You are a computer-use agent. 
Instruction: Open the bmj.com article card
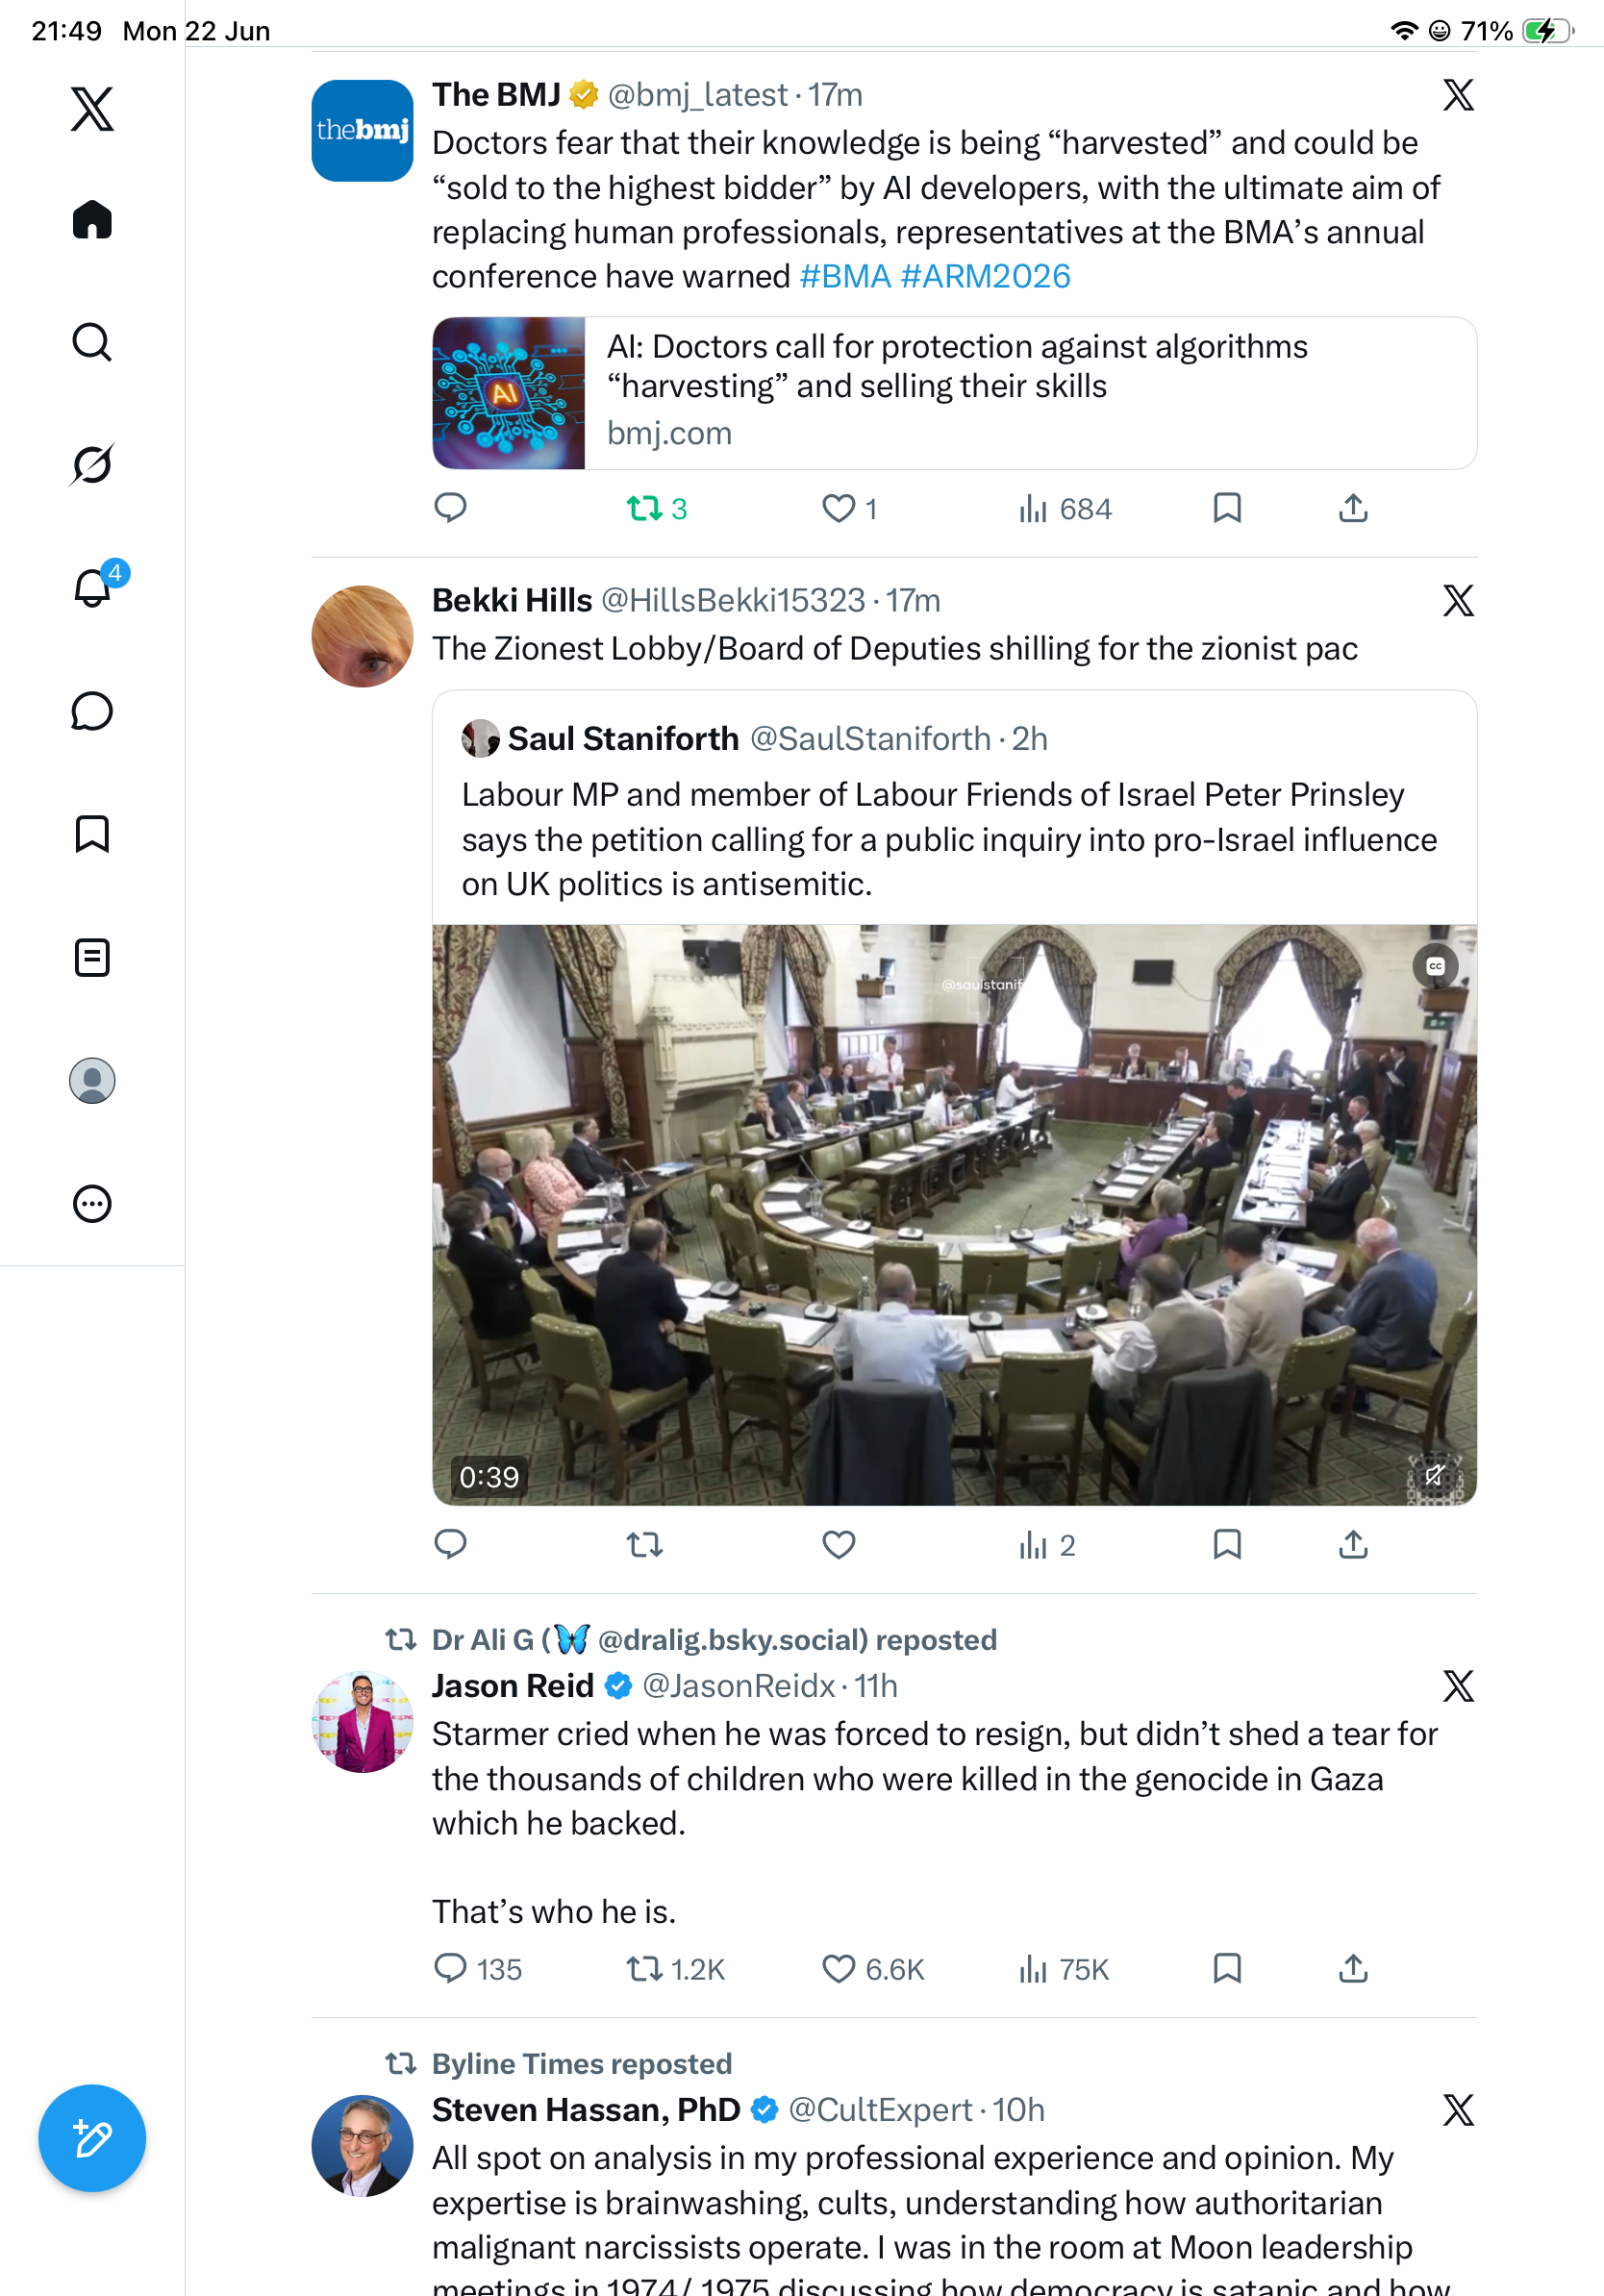pos(954,393)
